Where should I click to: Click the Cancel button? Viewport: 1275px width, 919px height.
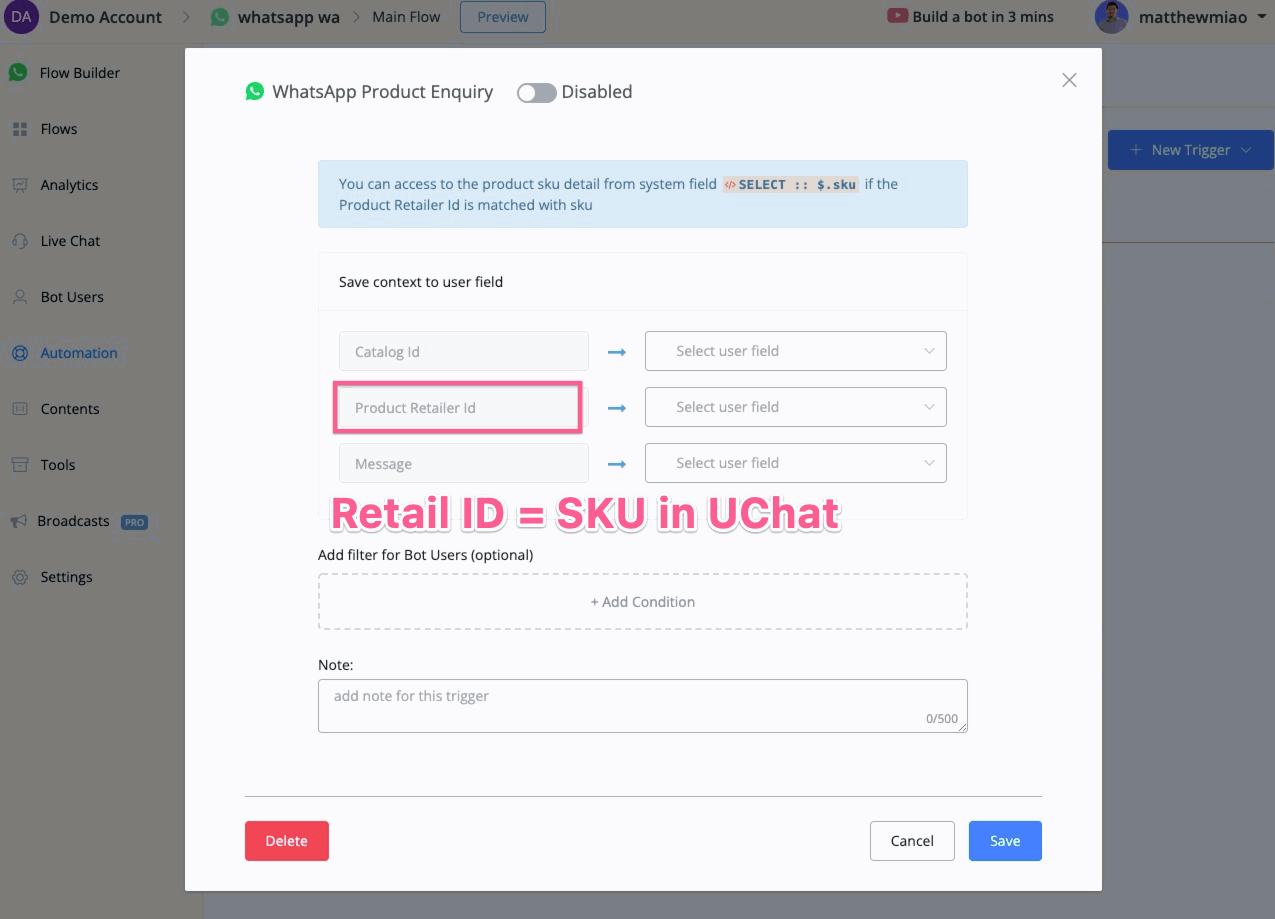(x=912, y=841)
